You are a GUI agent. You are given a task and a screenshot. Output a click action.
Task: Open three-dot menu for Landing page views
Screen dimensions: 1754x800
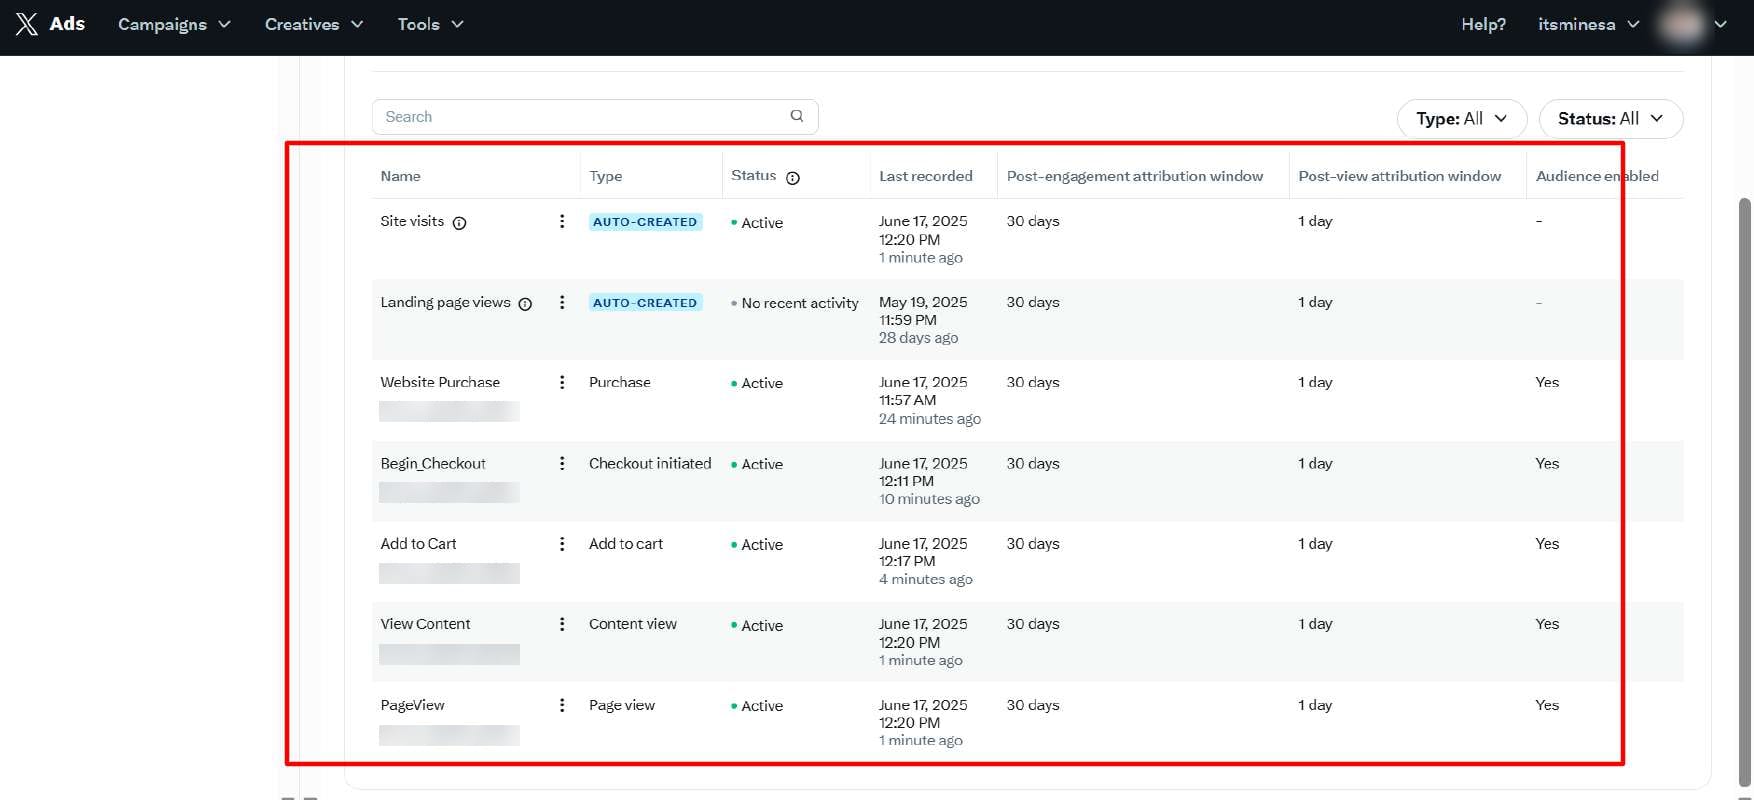(x=562, y=302)
